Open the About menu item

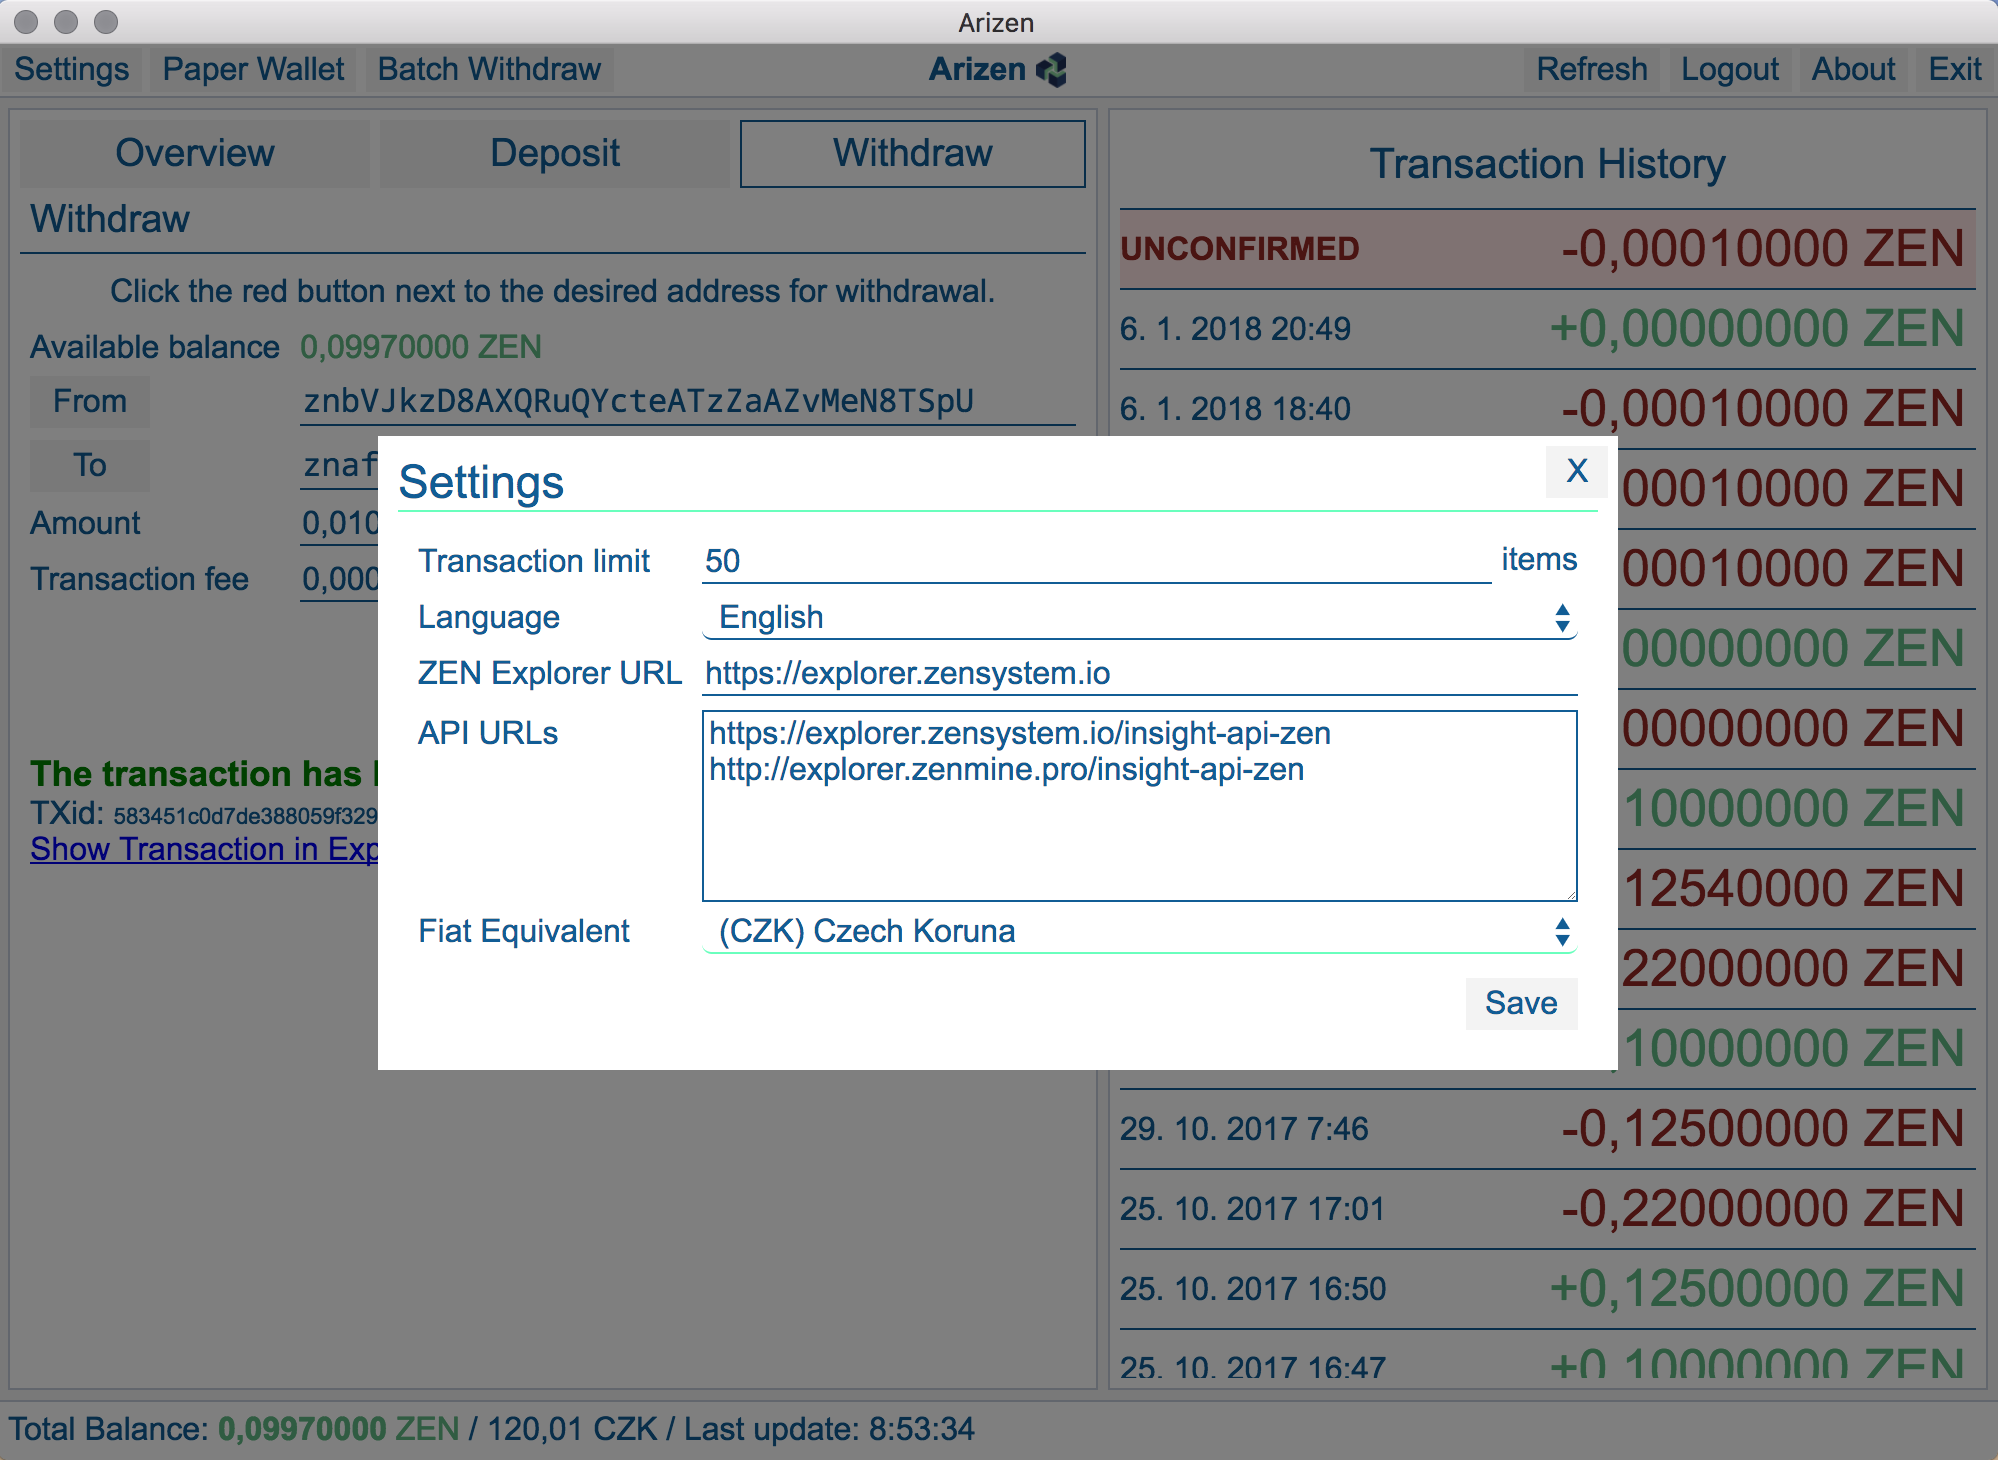[1853, 69]
